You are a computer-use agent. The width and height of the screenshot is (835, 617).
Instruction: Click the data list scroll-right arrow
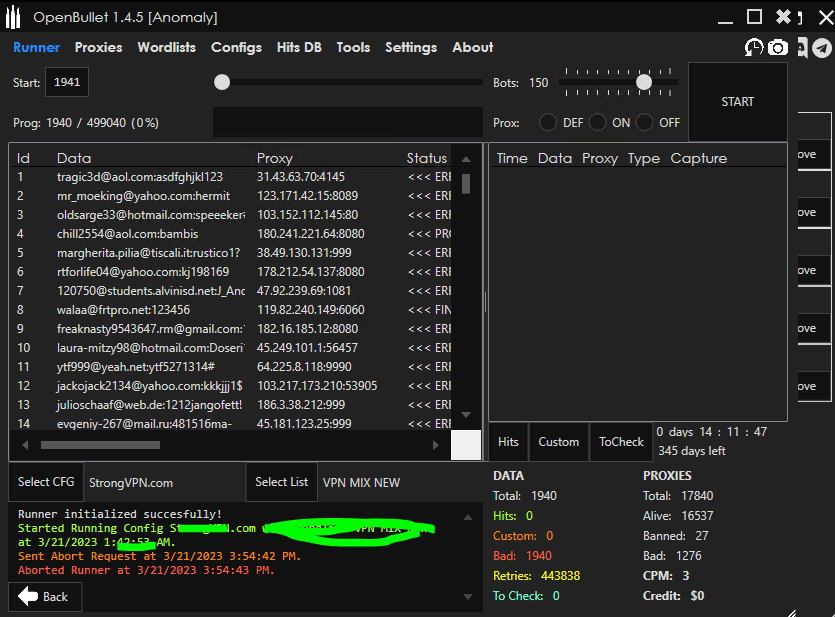tap(435, 445)
